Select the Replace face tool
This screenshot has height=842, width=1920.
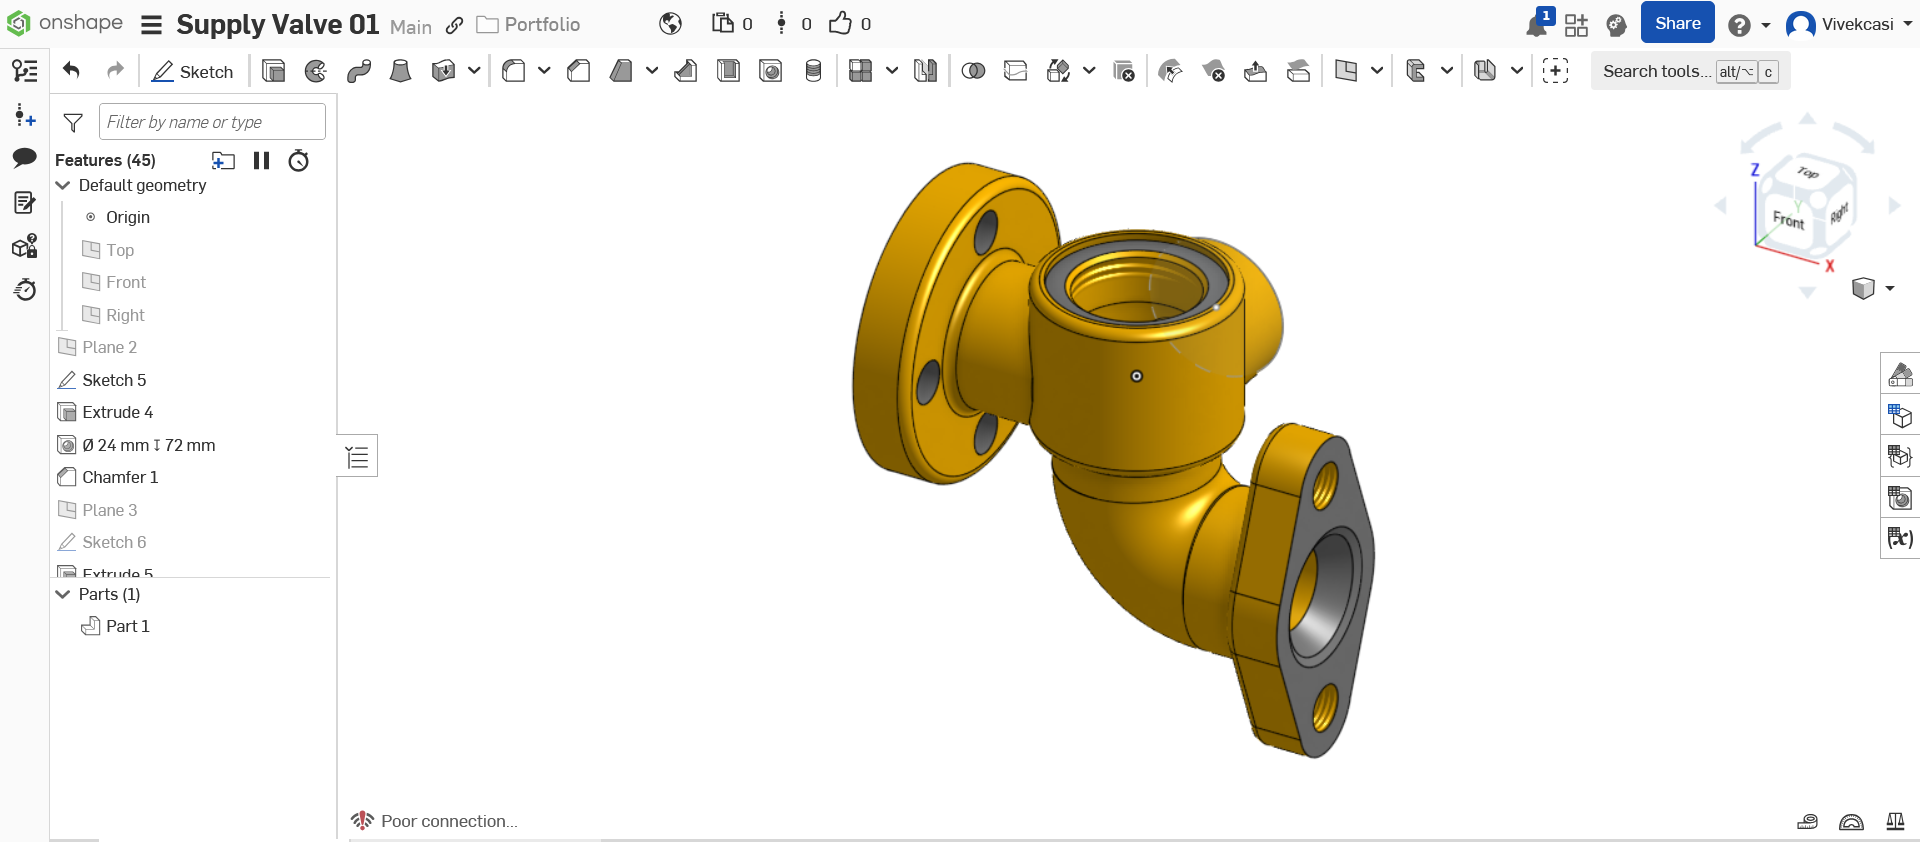tap(1299, 71)
